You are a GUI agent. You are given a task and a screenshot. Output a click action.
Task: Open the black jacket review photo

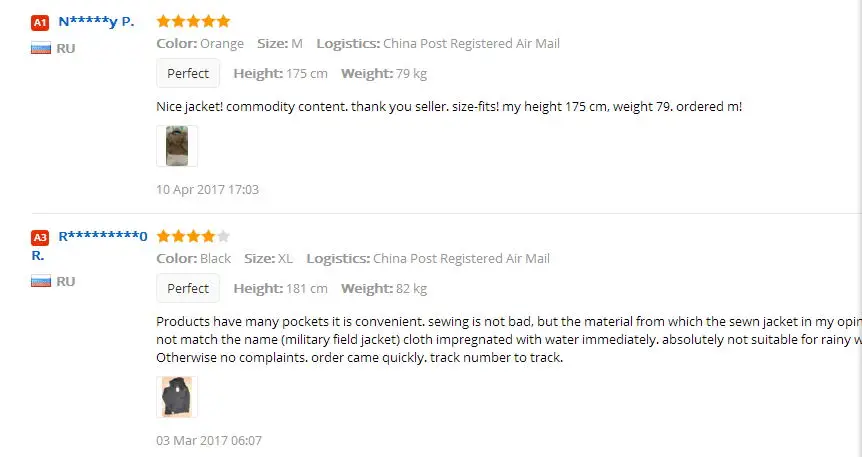point(177,397)
